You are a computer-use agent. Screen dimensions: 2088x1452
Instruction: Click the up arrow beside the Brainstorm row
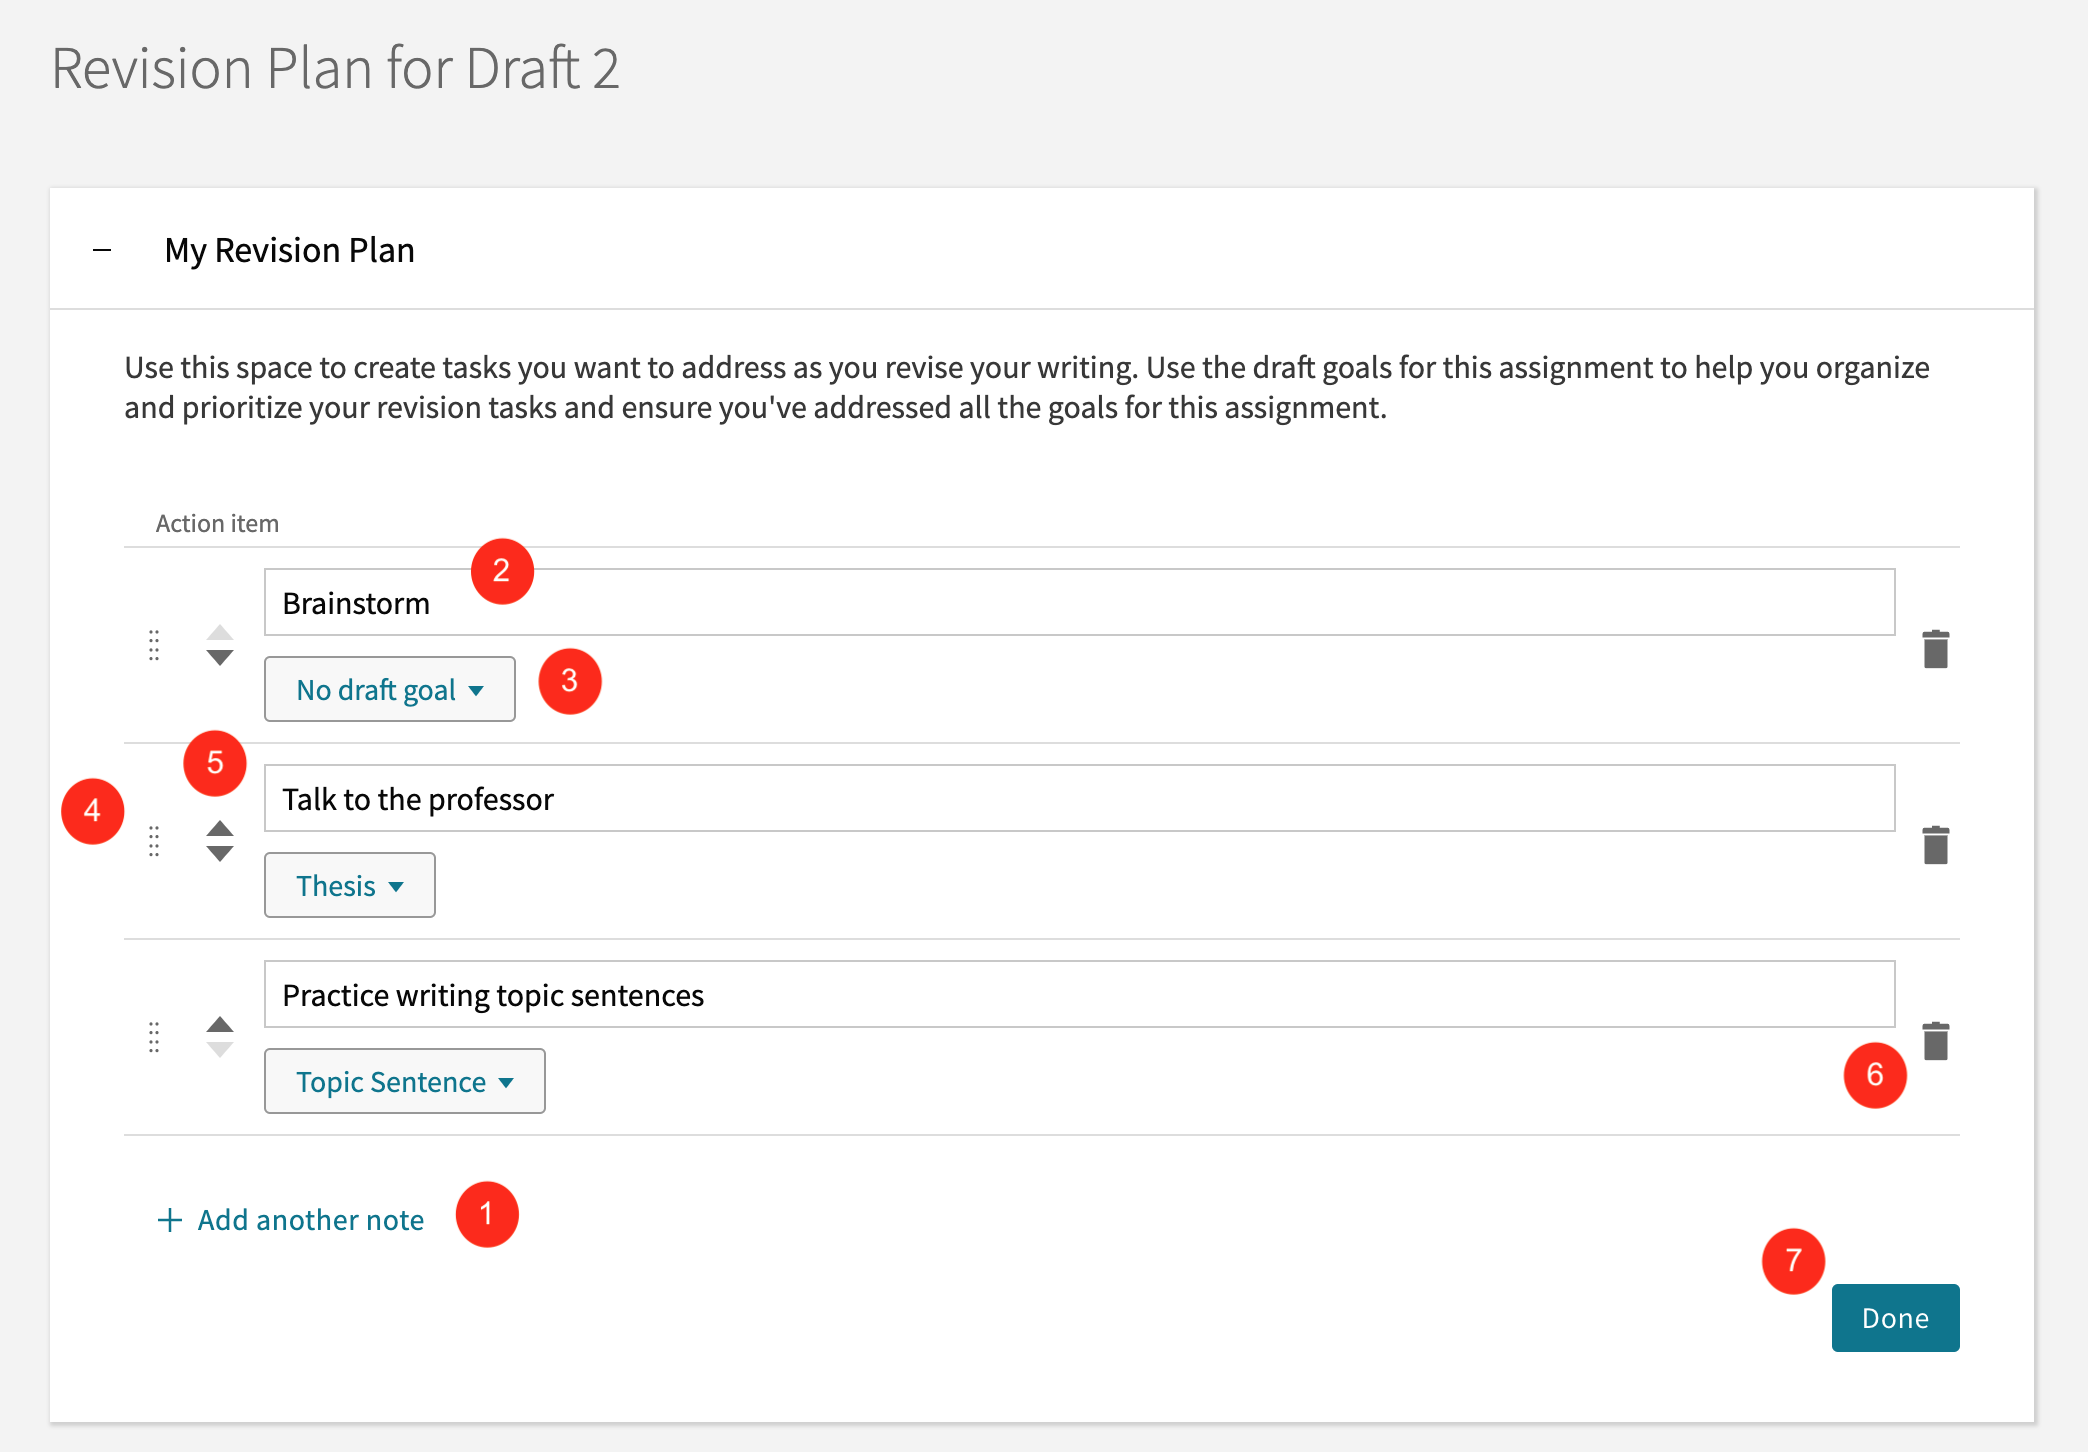[x=218, y=634]
